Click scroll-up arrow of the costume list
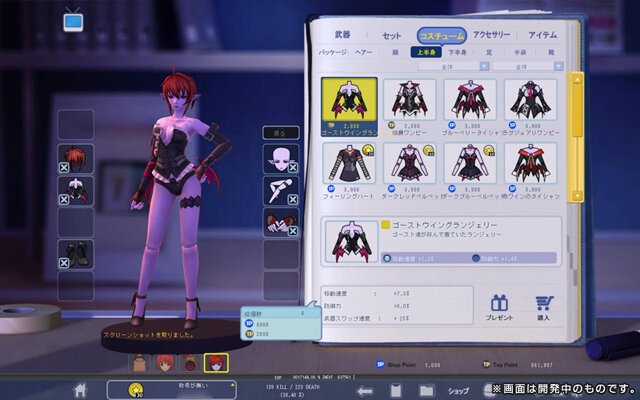640x400 pixels. (577, 79)
